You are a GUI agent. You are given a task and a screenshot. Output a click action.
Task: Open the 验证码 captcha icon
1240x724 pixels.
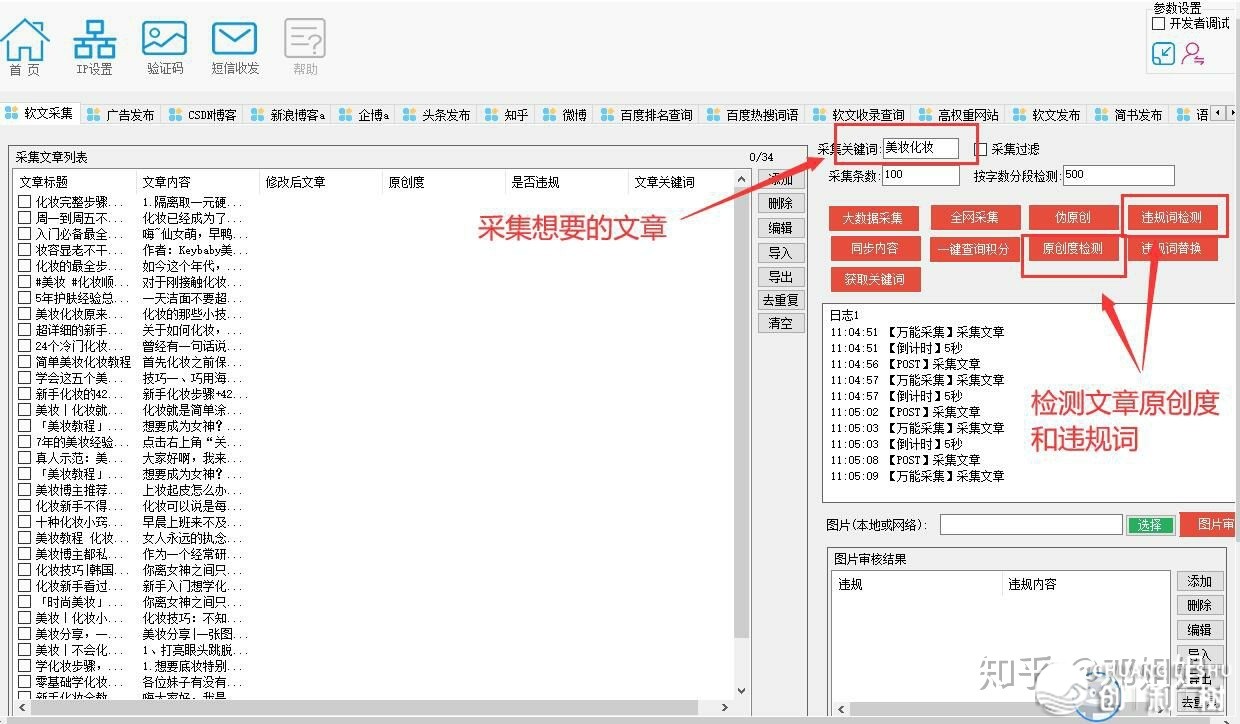tap(165, 46)
